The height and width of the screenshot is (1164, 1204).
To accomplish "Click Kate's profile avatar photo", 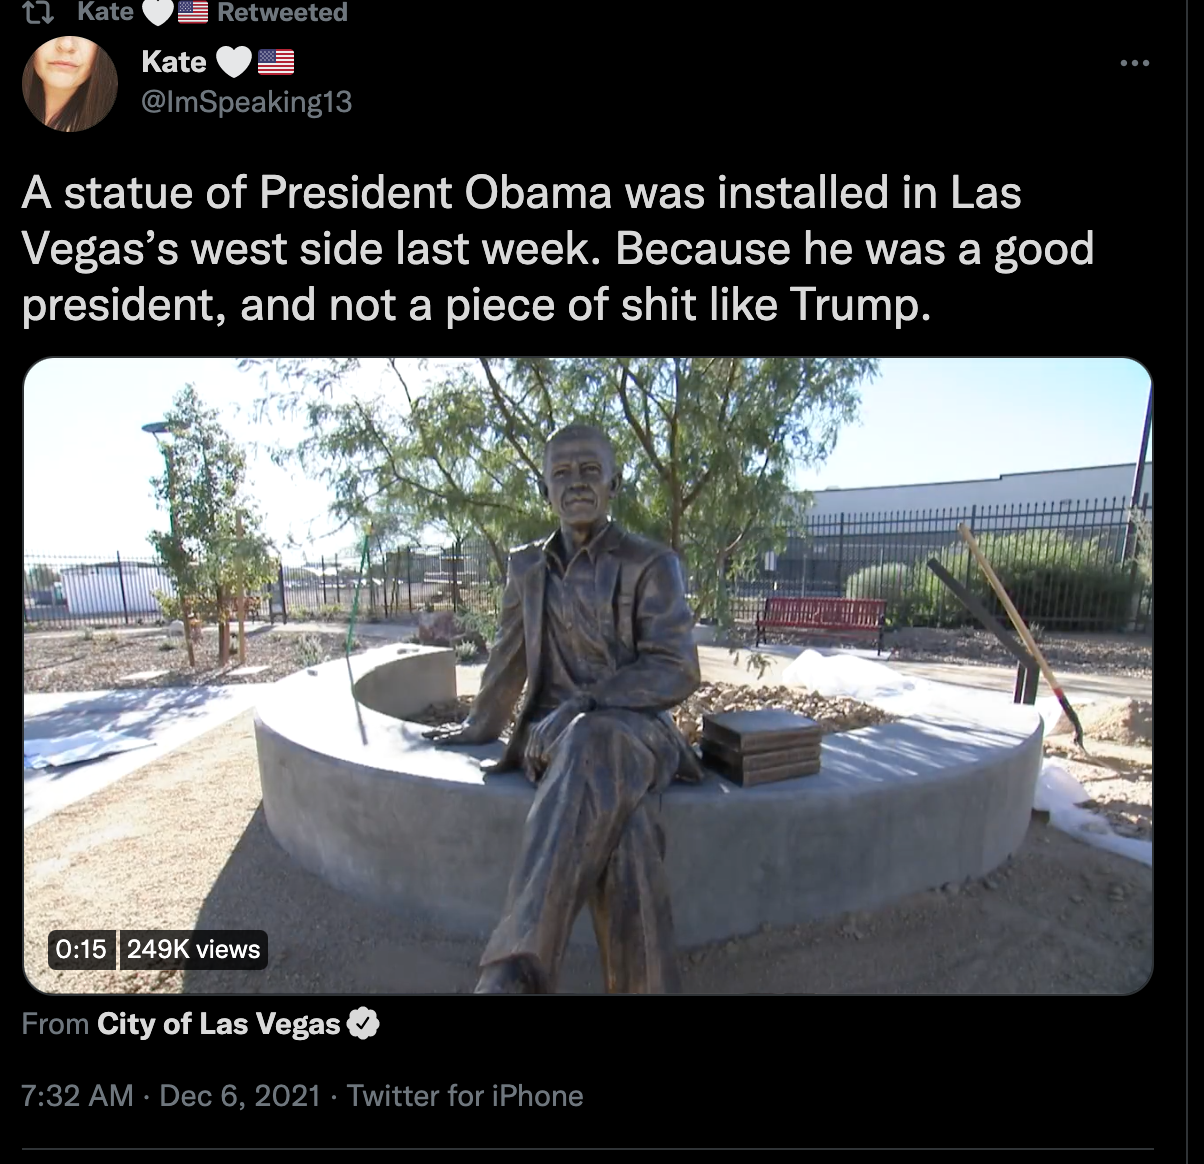I will pyautogui.click(x=69, y=84).
